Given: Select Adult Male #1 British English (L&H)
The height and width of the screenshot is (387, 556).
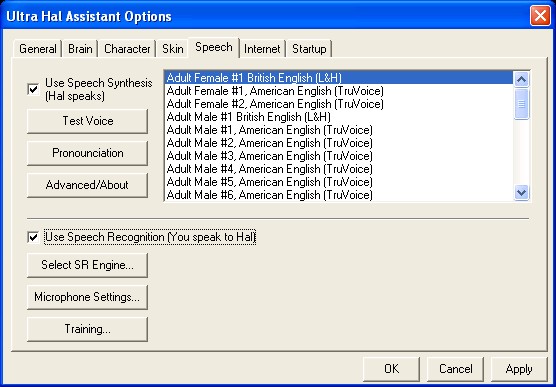Looking at the screenshot, I should tap(339, 117).
